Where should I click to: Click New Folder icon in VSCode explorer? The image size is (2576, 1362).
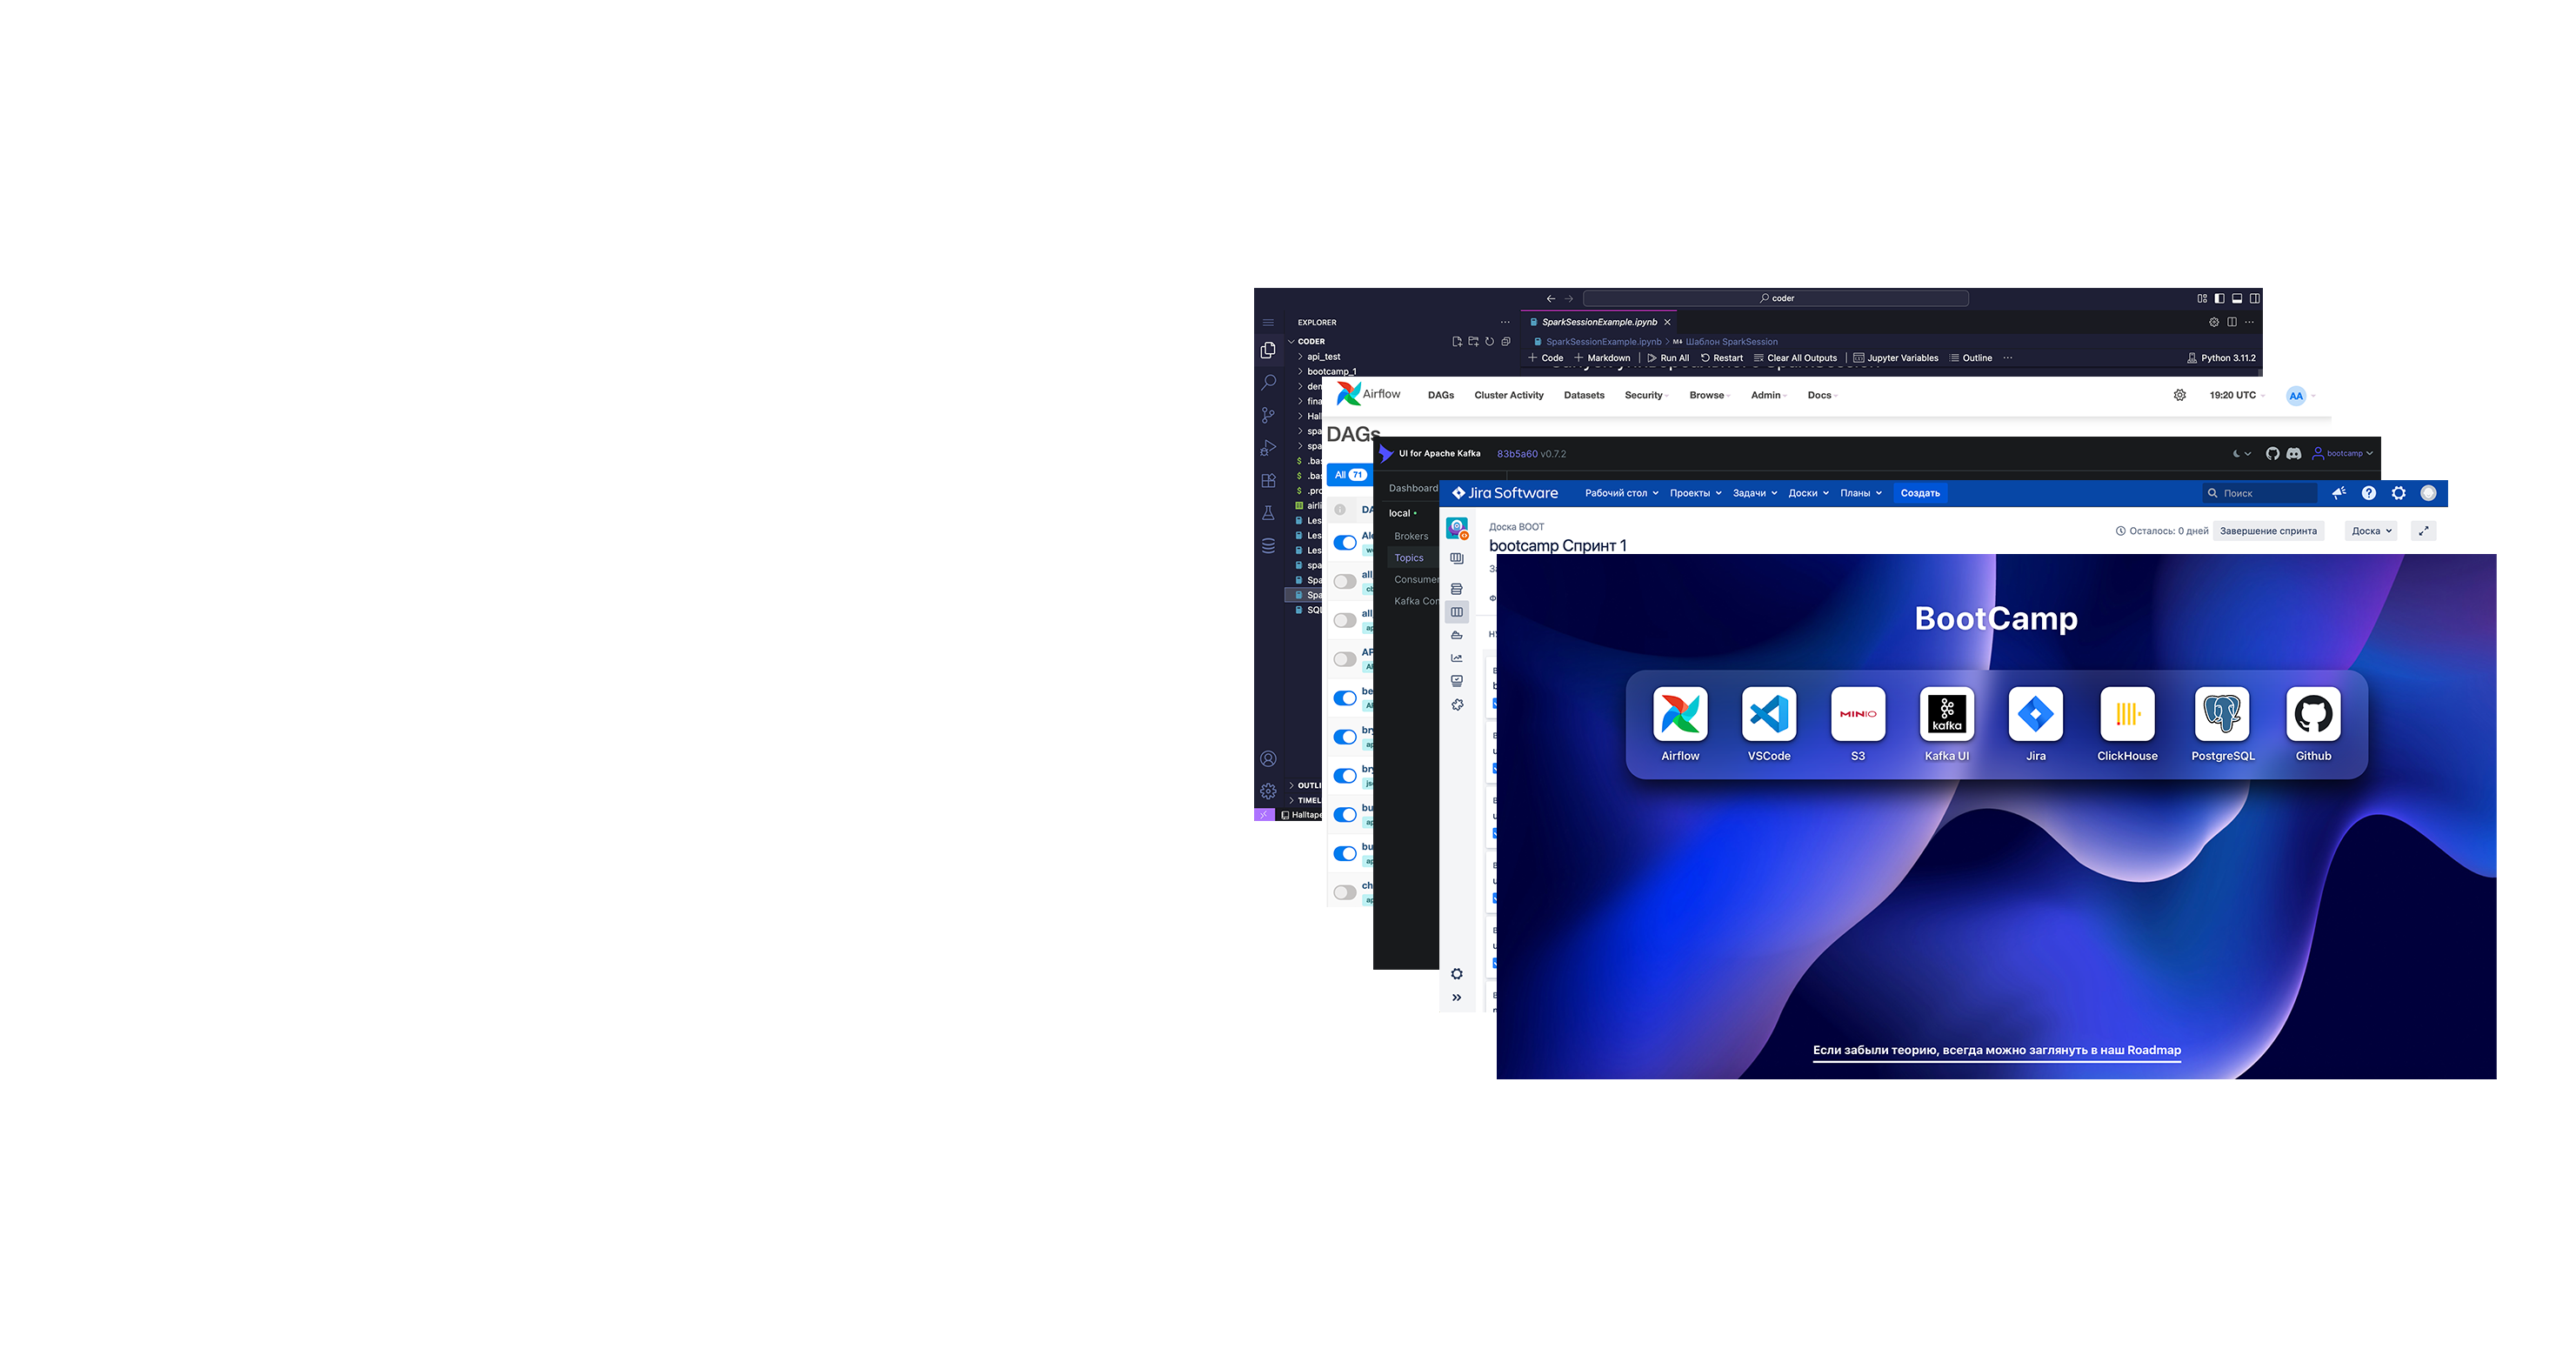point(1473,341)
